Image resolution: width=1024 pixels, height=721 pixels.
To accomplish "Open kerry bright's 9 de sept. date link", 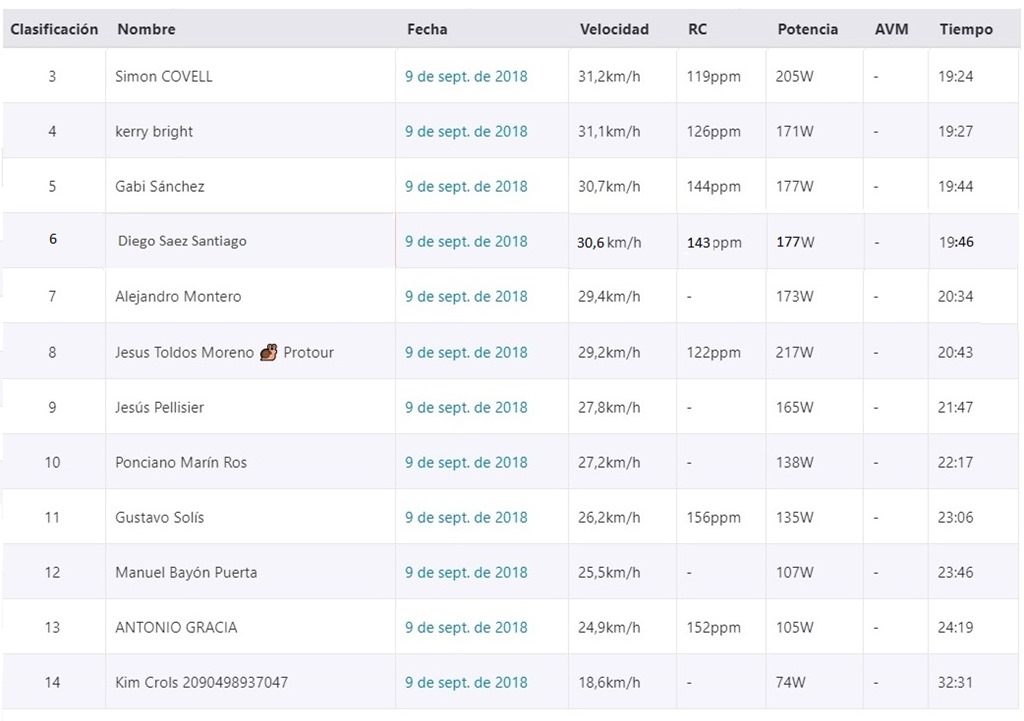I will (466, 131).
